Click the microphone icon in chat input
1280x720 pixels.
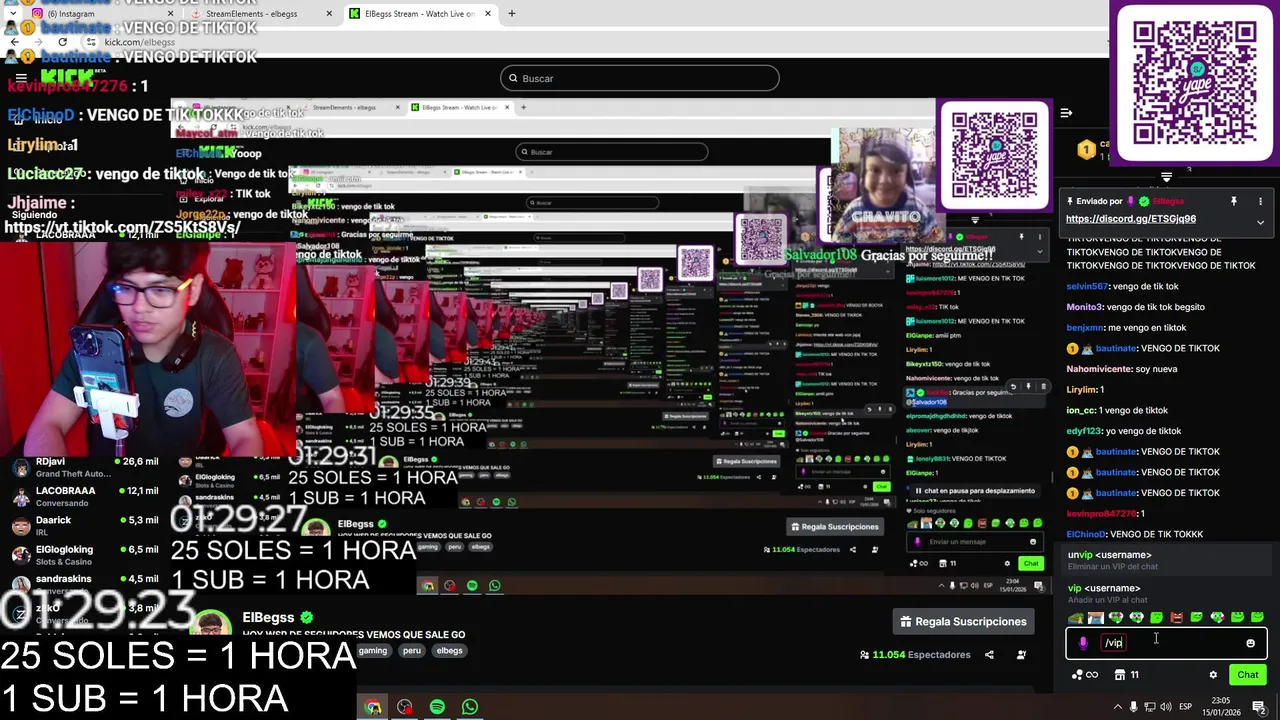[1083, 643]
